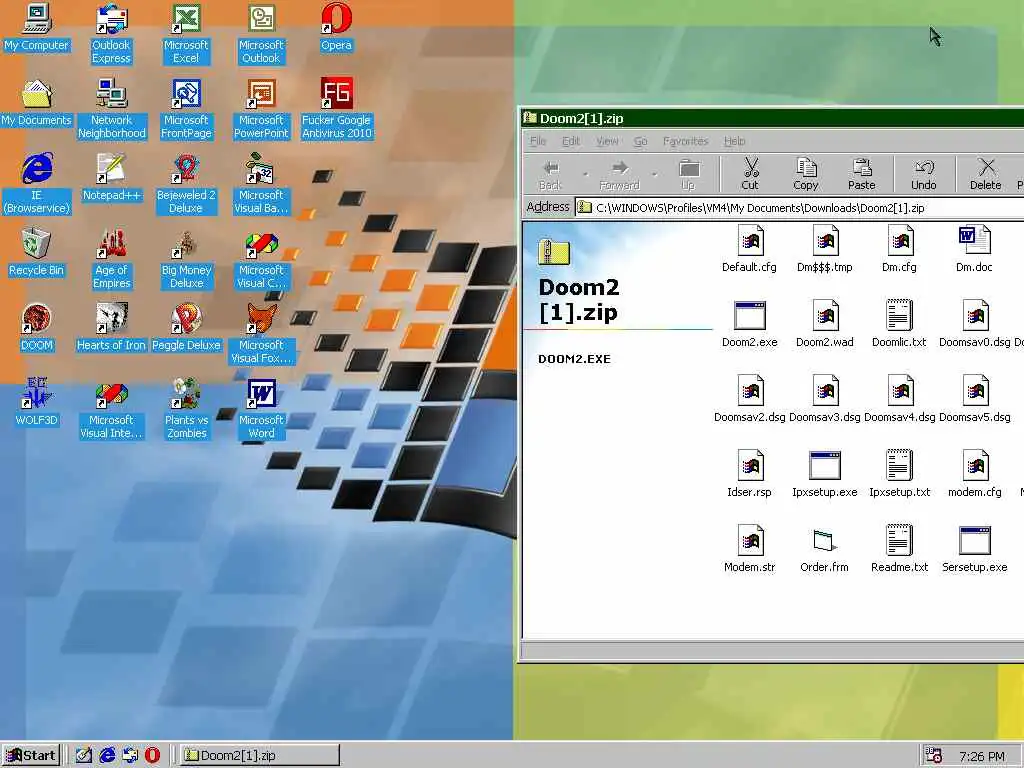
Task: Select the Ipxsetup.exe file
Action: pos(824,473)
